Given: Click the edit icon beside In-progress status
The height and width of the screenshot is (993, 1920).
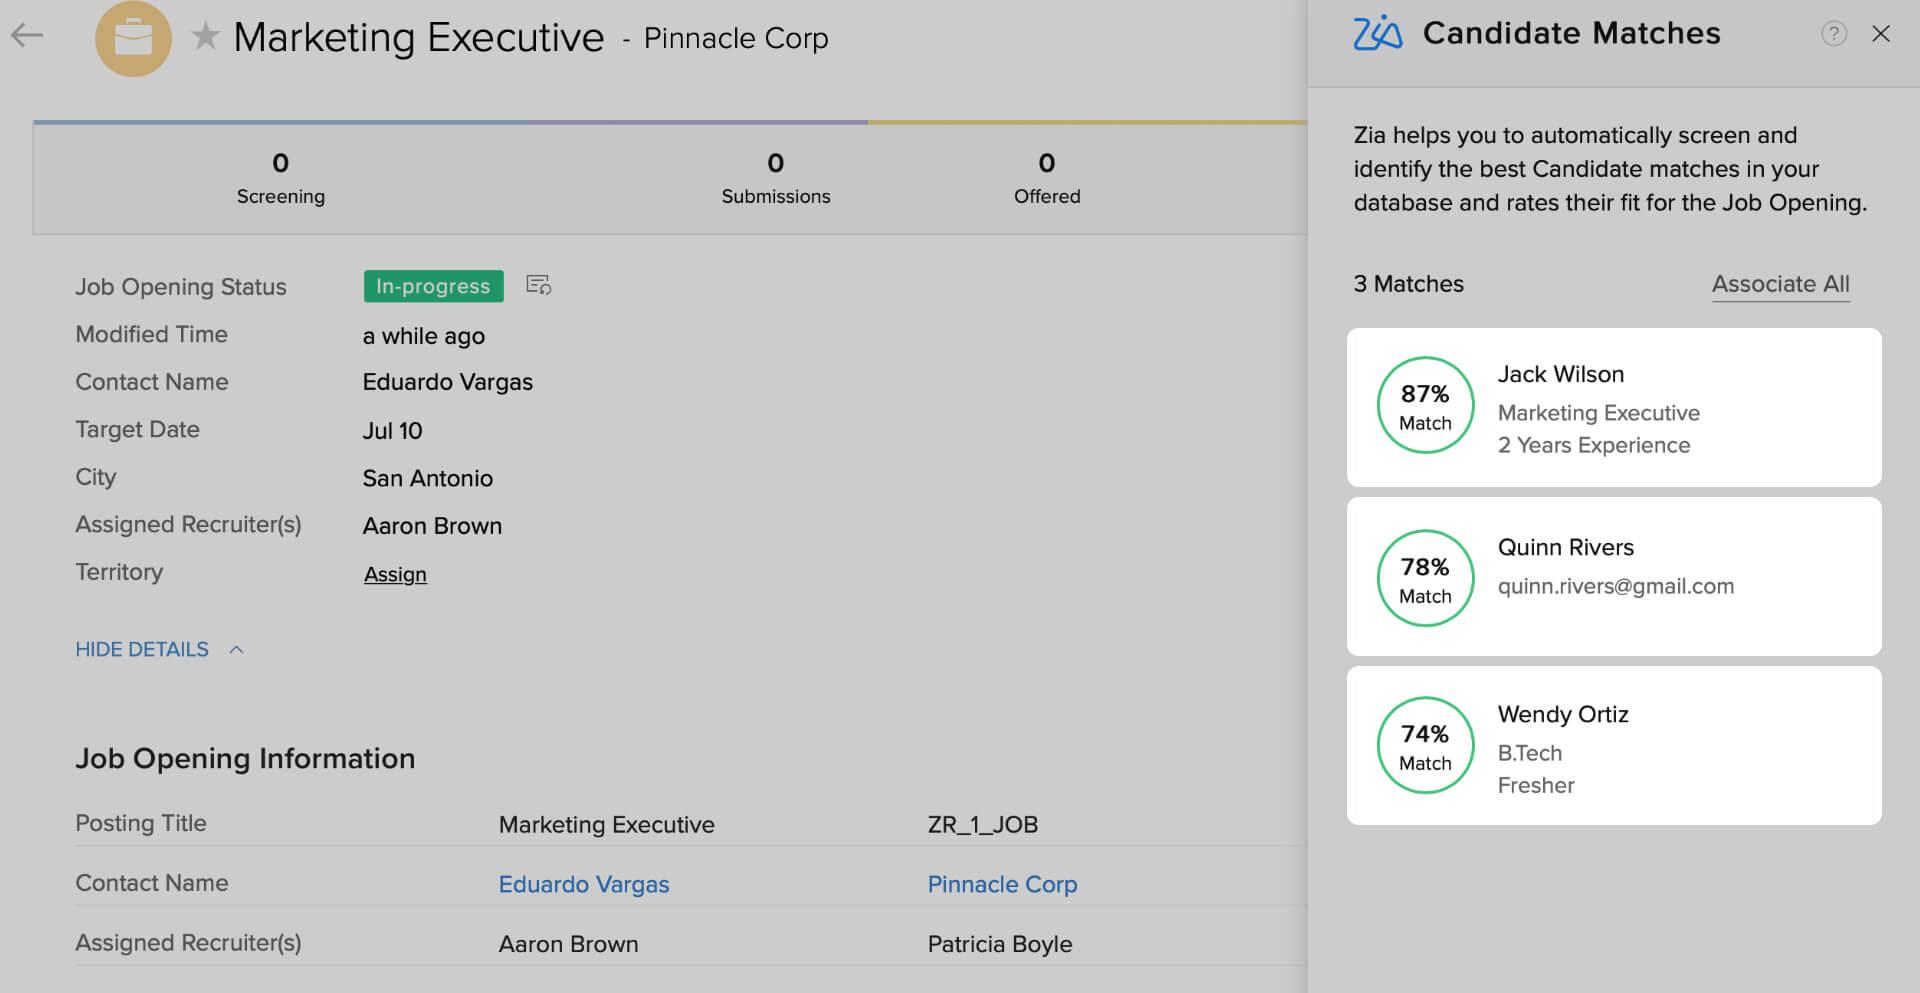Looking at the screenshot, I should [537, 286].
